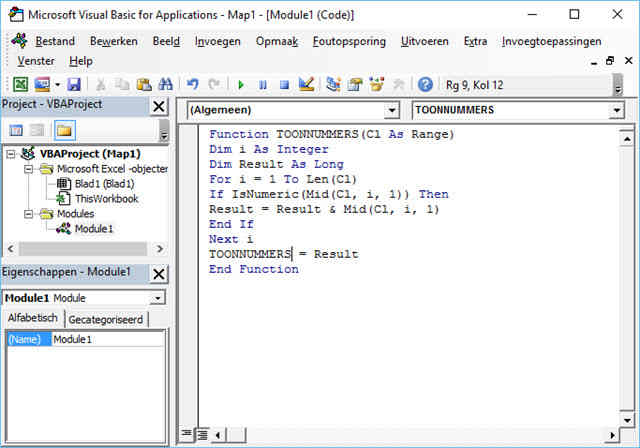Open the Insert object dropdown arrow in the toolbar
640x448 pixels.
[58, 84]
